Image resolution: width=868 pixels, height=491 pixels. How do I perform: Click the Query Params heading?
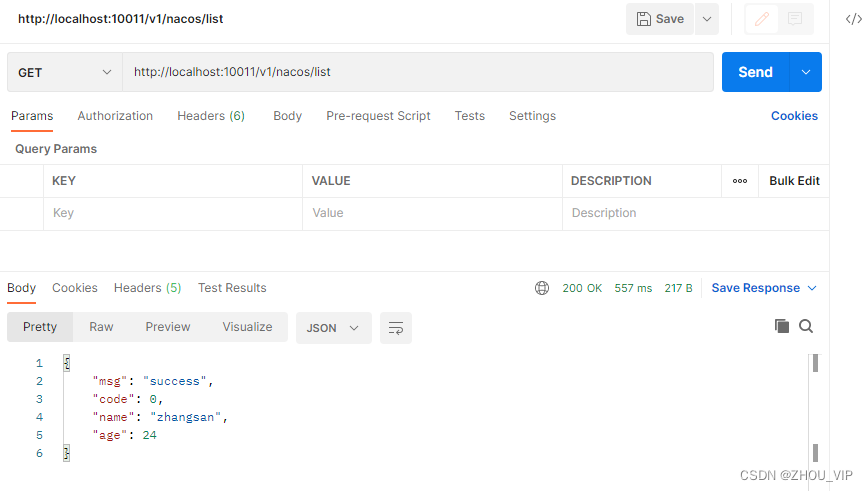click(56, 149)
